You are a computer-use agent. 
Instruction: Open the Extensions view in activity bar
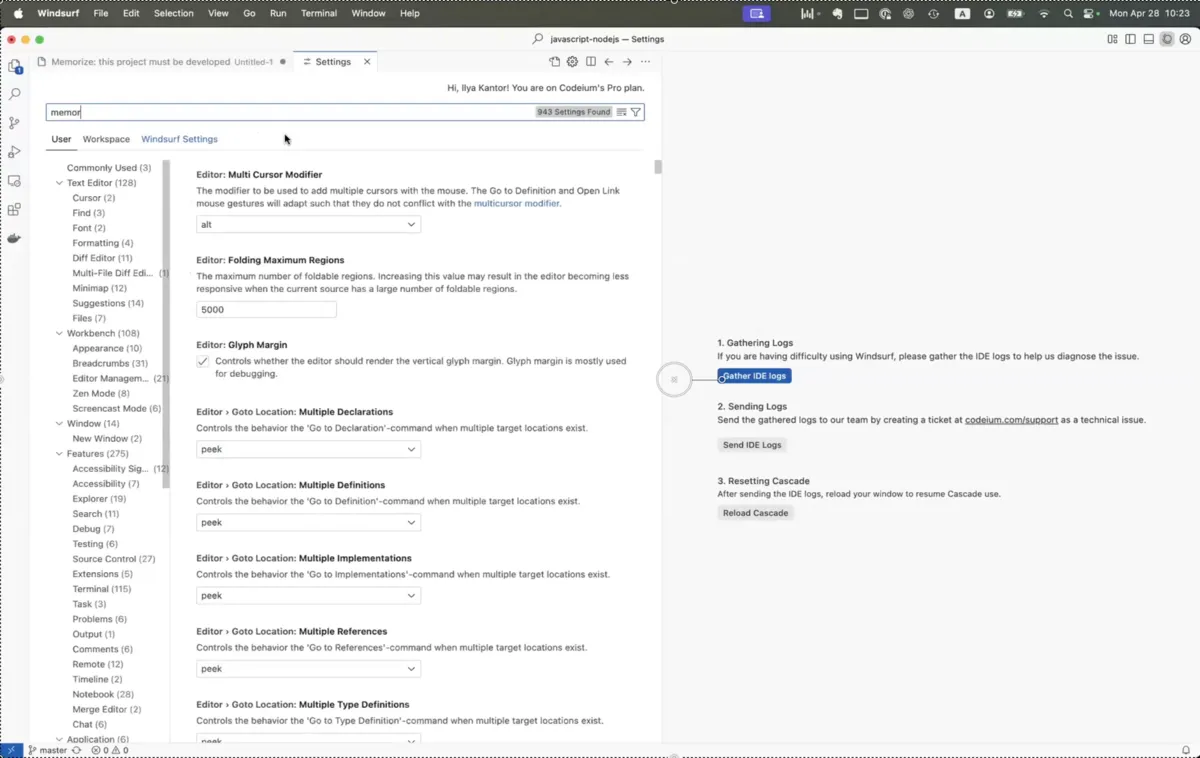14,210
